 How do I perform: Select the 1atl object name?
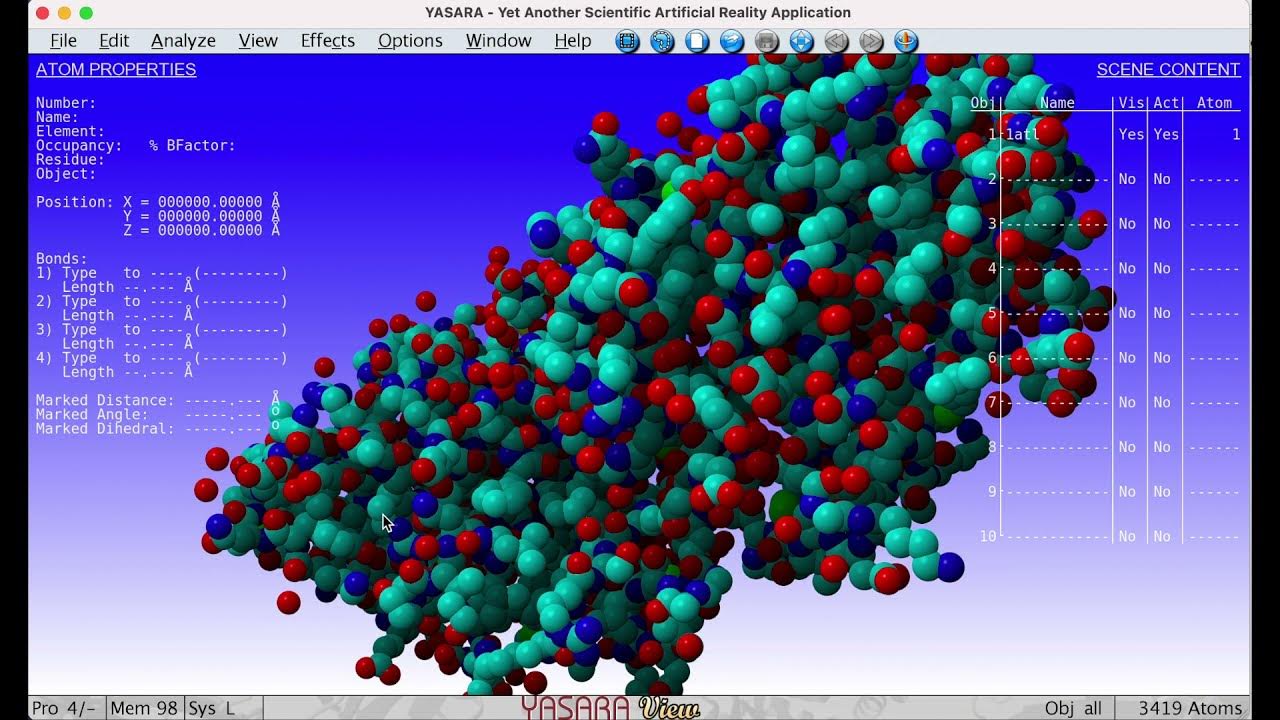tap(1020, 134)
